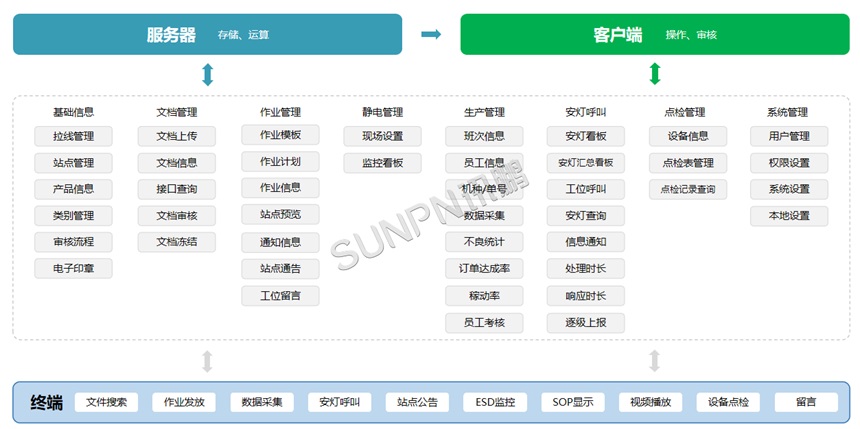Open 逐级上报 item
The height and width of the screenshot is (429, 860).
586,323
